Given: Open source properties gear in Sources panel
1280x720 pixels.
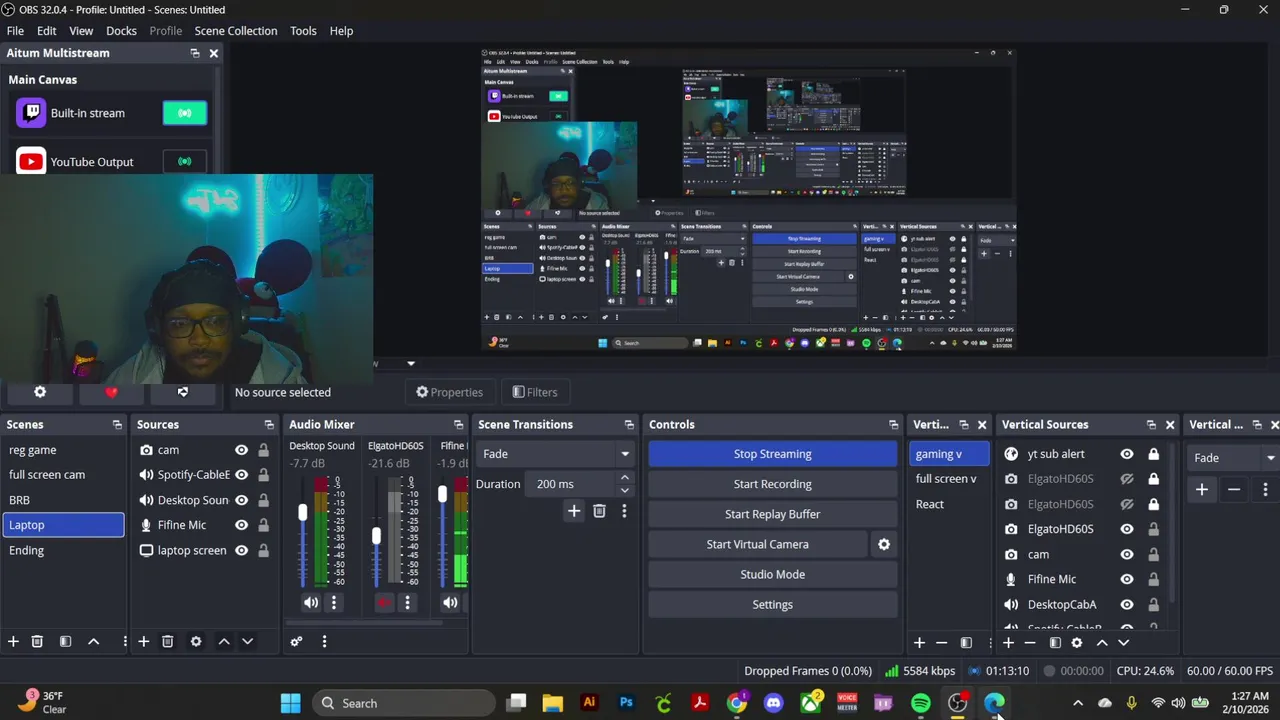Looking at the screenshot, I should [x=196, y=641].
